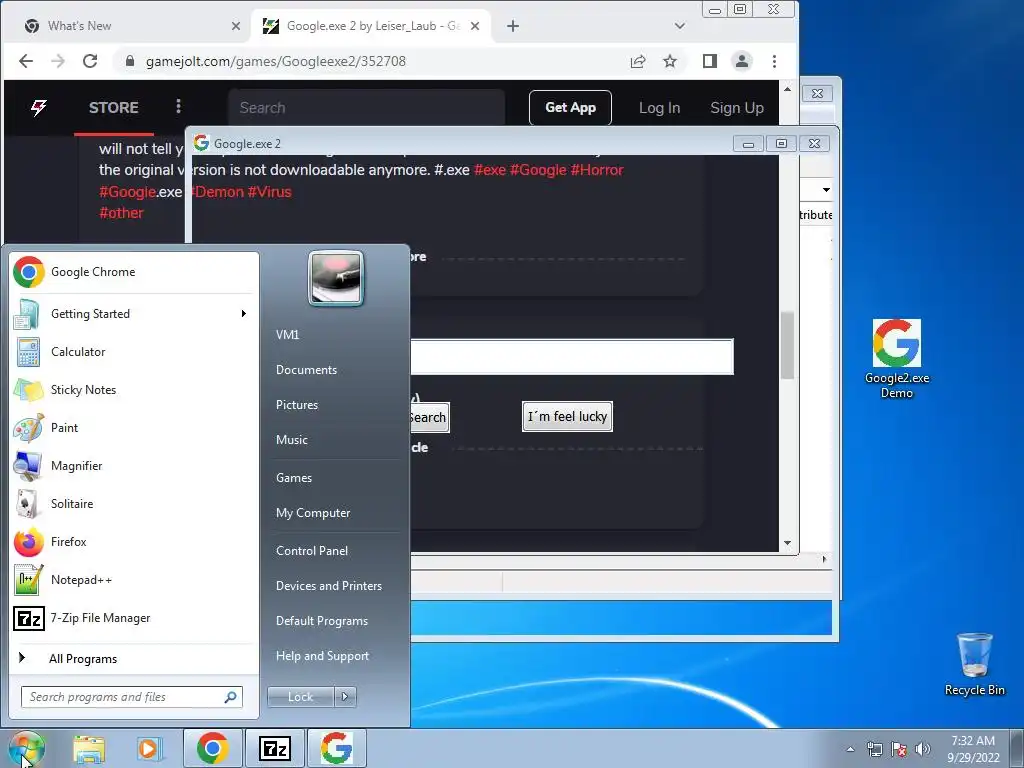
Task: Click the Lock button
Action: click(300, 697)
